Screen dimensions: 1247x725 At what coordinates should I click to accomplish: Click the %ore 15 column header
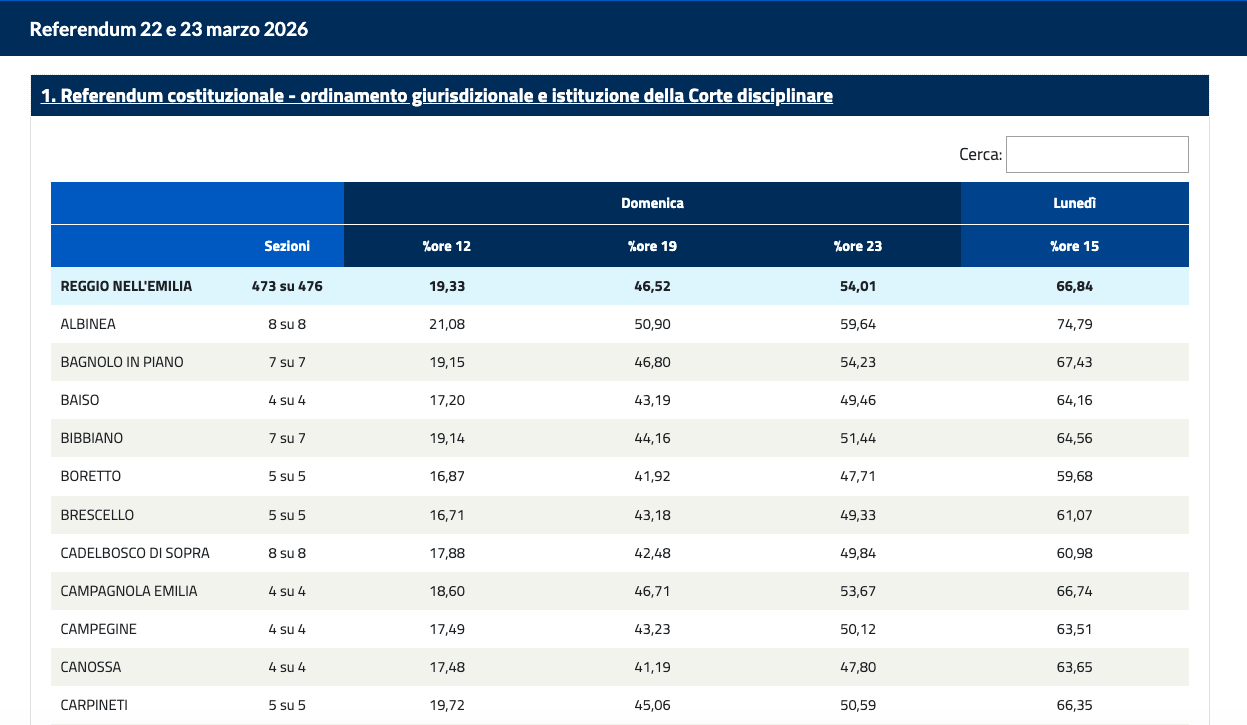click(x=1074, y=246)
